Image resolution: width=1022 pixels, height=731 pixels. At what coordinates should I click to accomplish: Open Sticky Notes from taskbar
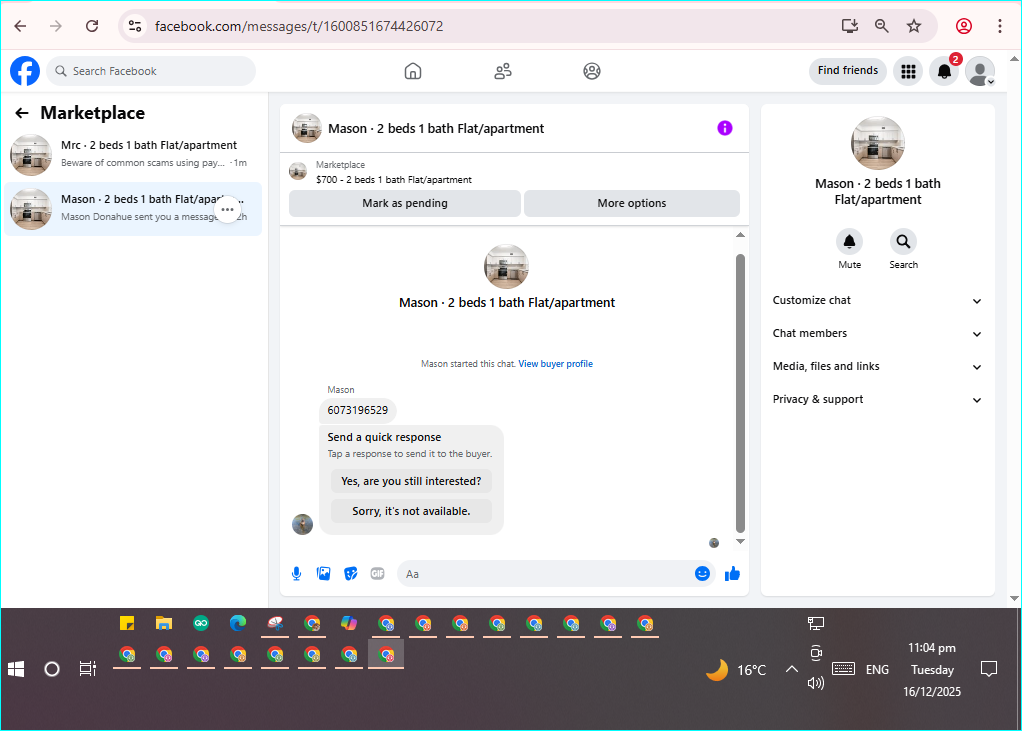[127, 624]
